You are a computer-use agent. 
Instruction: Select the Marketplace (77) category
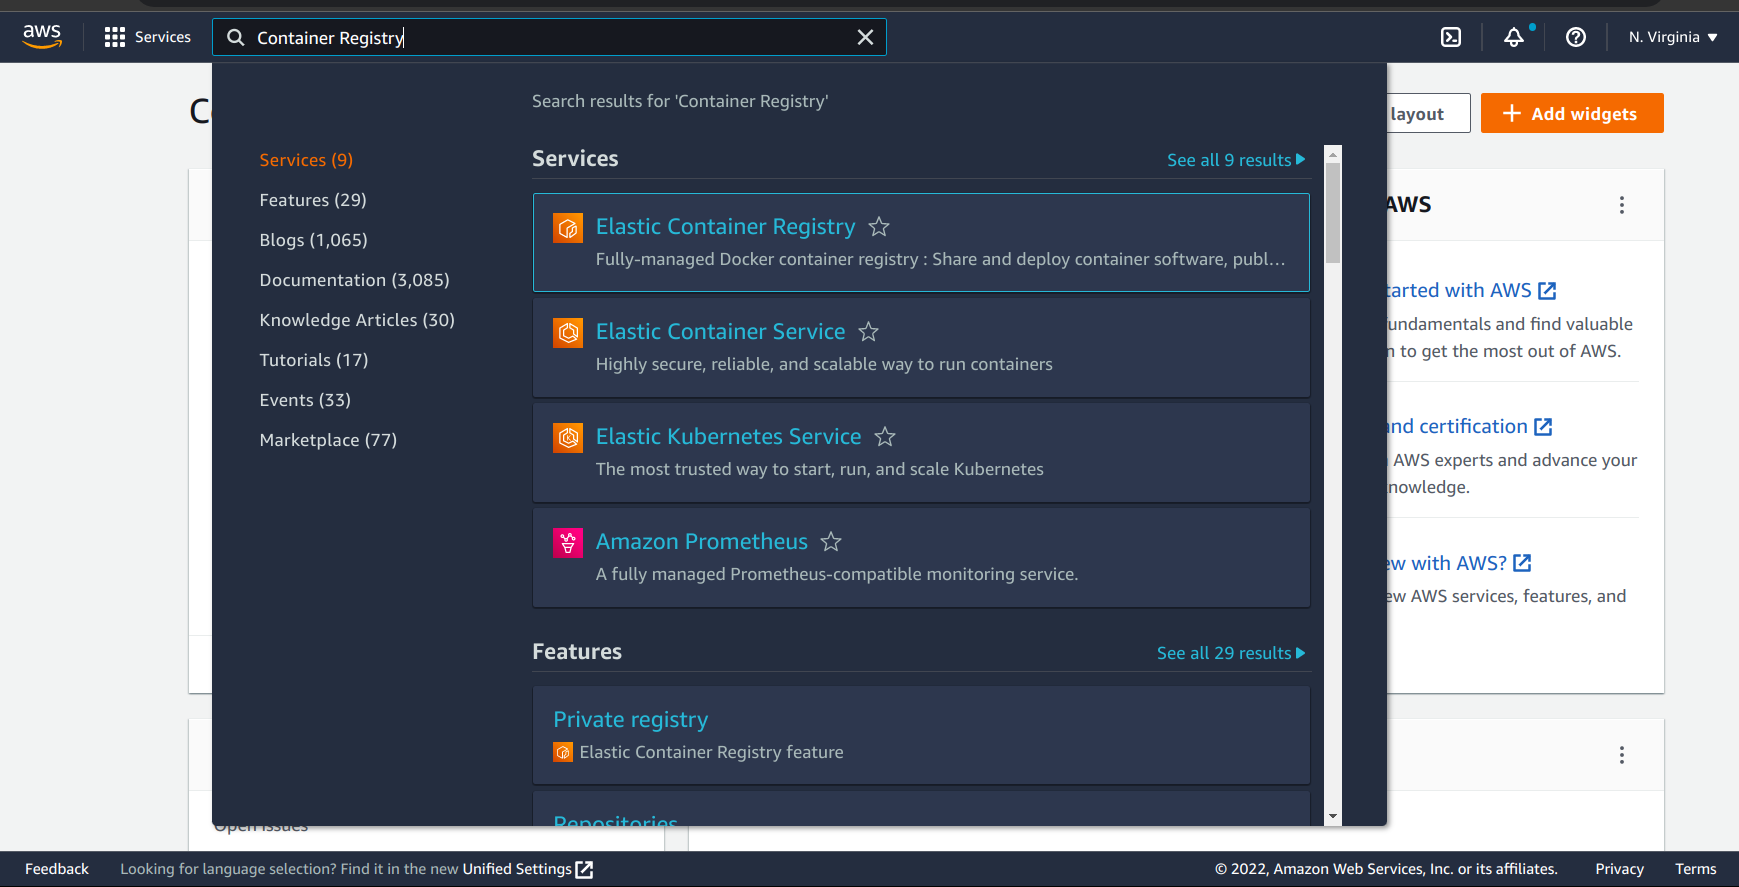tap(328, 440)
